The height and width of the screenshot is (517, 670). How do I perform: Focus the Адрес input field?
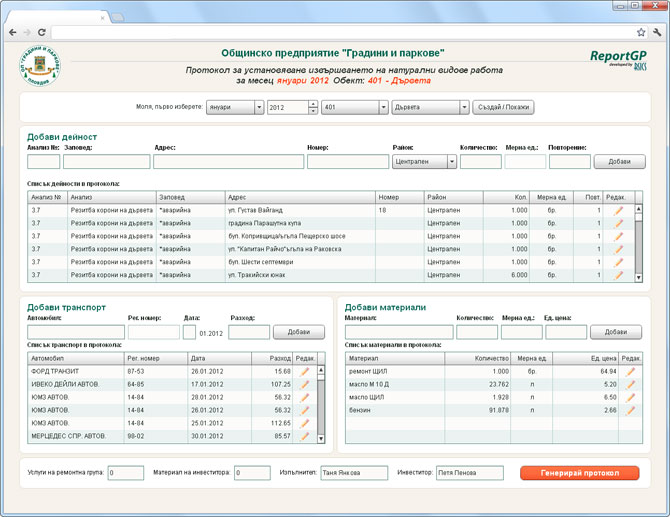[229, 162]
